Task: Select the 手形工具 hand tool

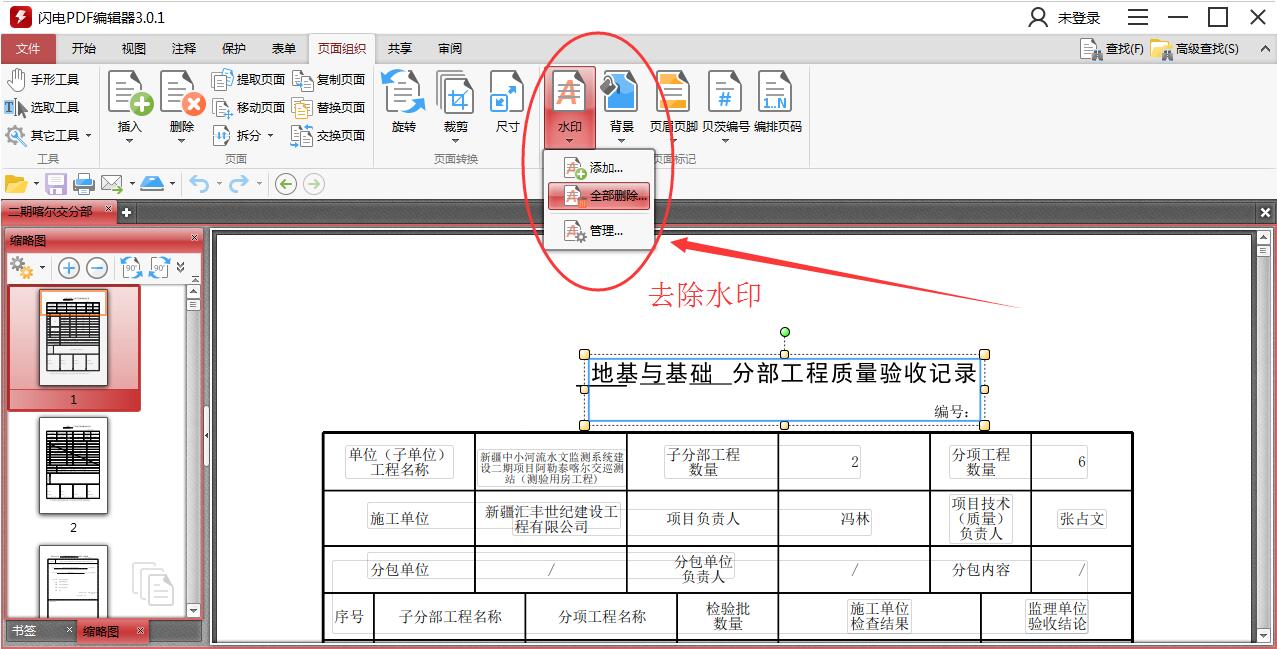Action: pyautogui.click(x=43, y=79)
